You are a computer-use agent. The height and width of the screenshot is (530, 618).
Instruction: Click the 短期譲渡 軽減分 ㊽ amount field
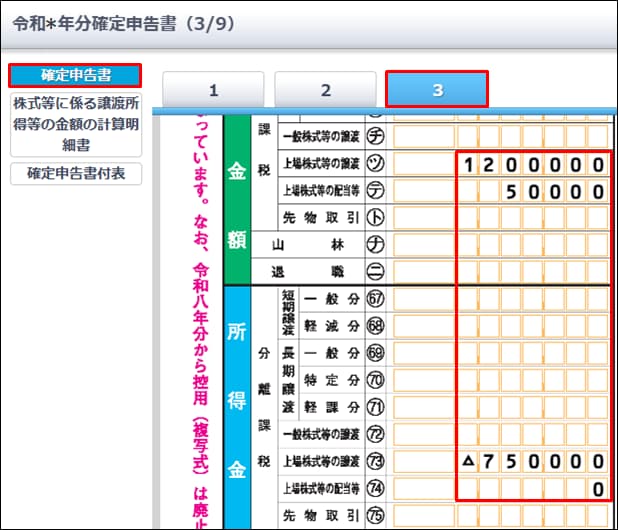tap(532, 326)
